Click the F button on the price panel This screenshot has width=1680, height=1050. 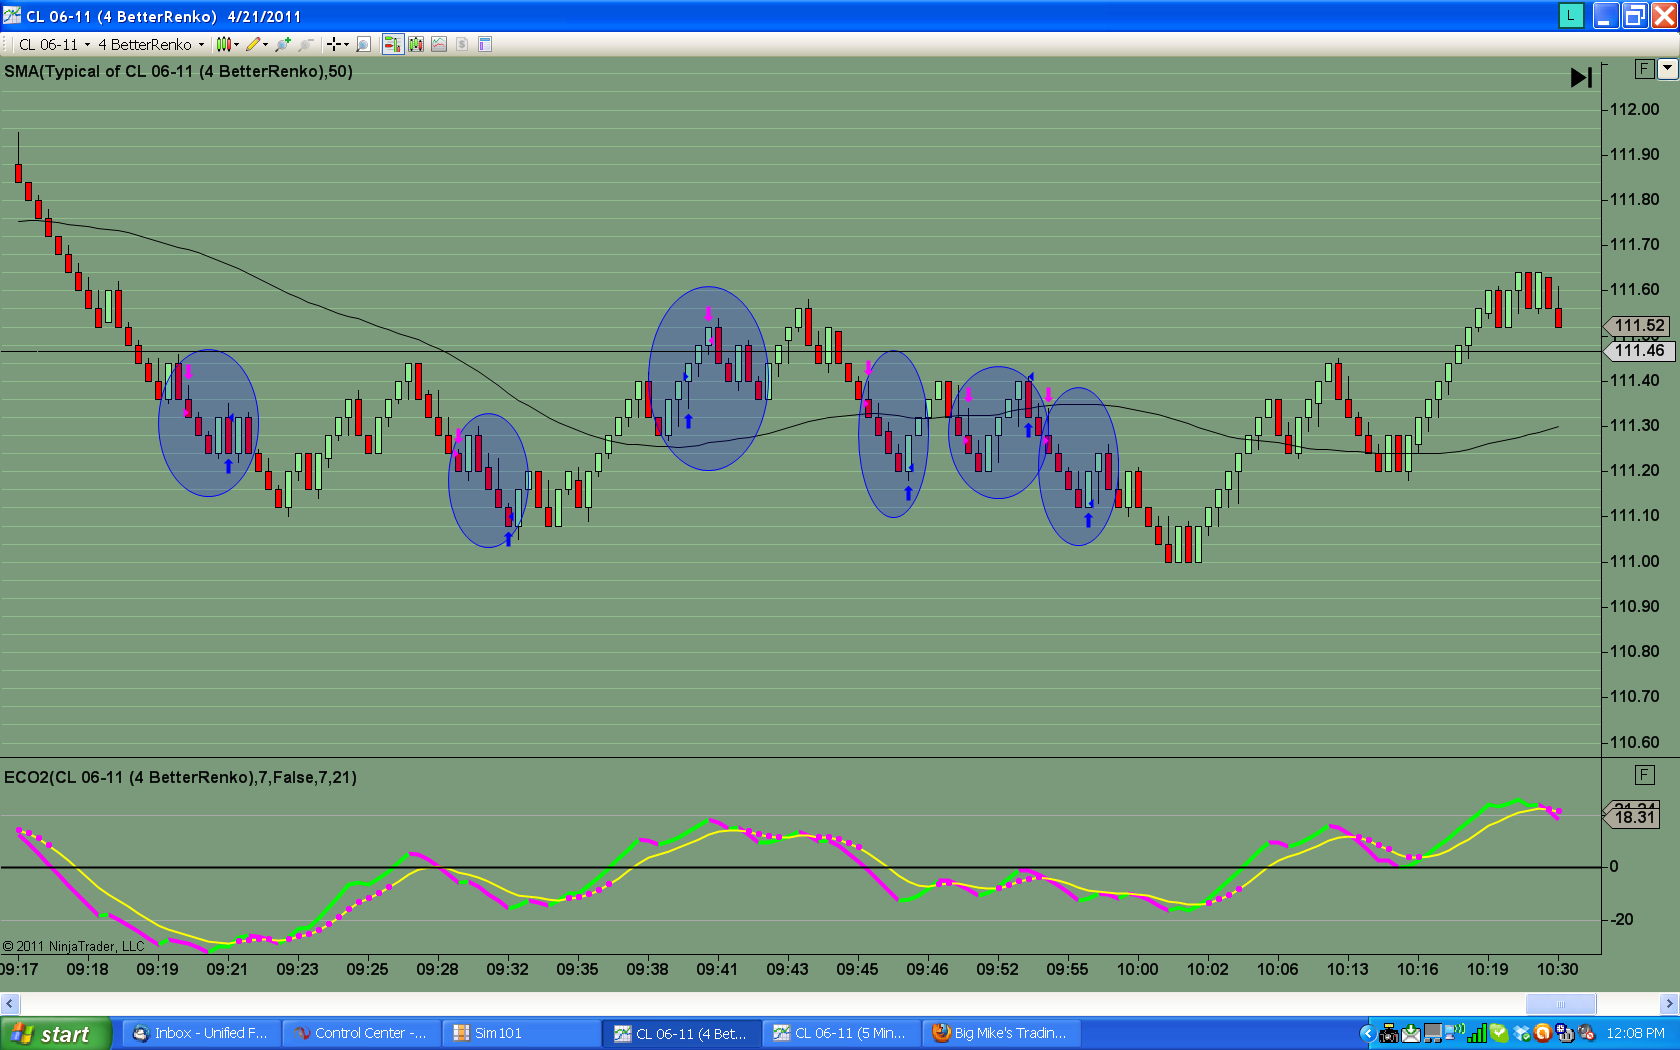point(1644,69)
